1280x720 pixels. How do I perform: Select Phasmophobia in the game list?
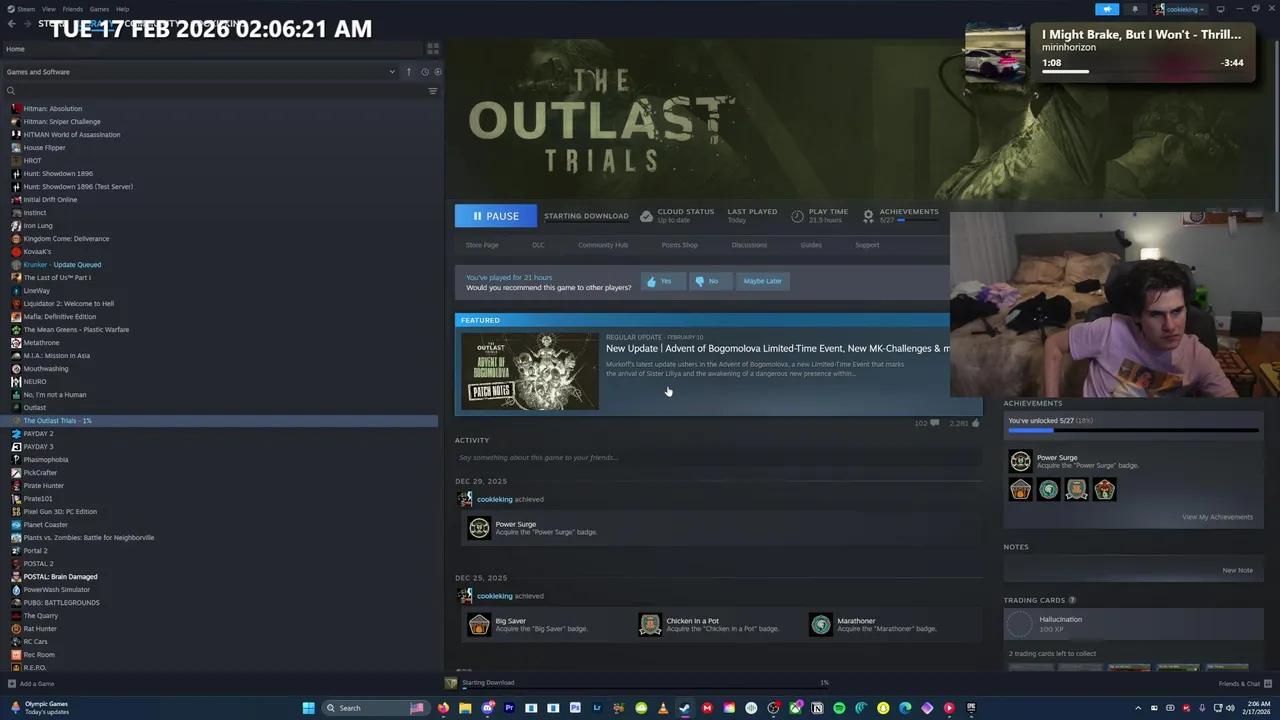coord(46,460)
